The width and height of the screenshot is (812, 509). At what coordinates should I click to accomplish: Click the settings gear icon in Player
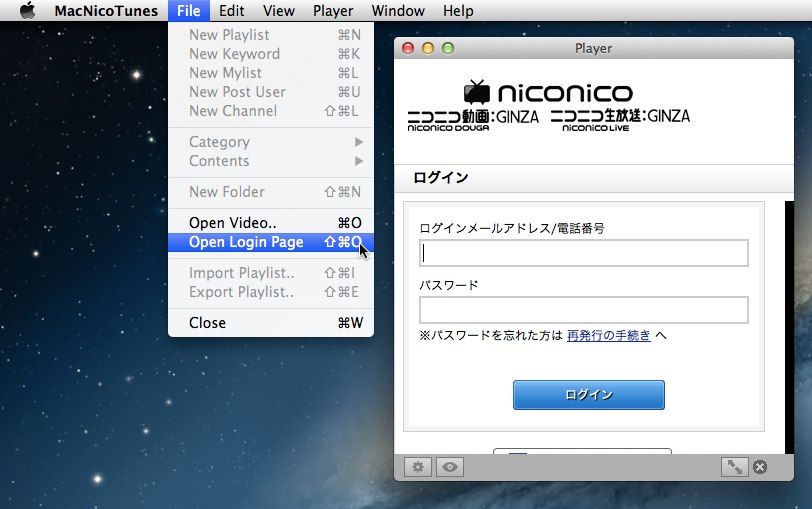[x=418, y=467]
